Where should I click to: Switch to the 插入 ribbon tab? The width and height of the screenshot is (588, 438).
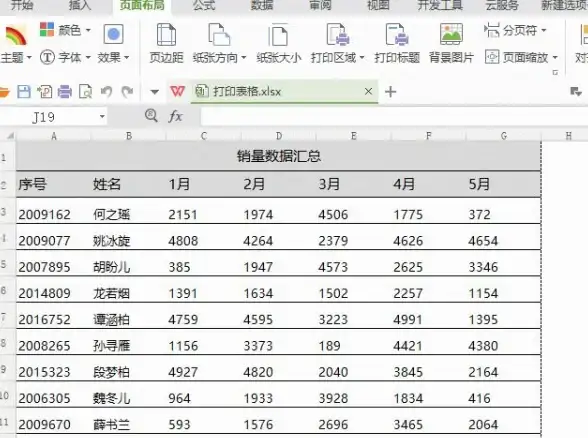coord(80,5)
